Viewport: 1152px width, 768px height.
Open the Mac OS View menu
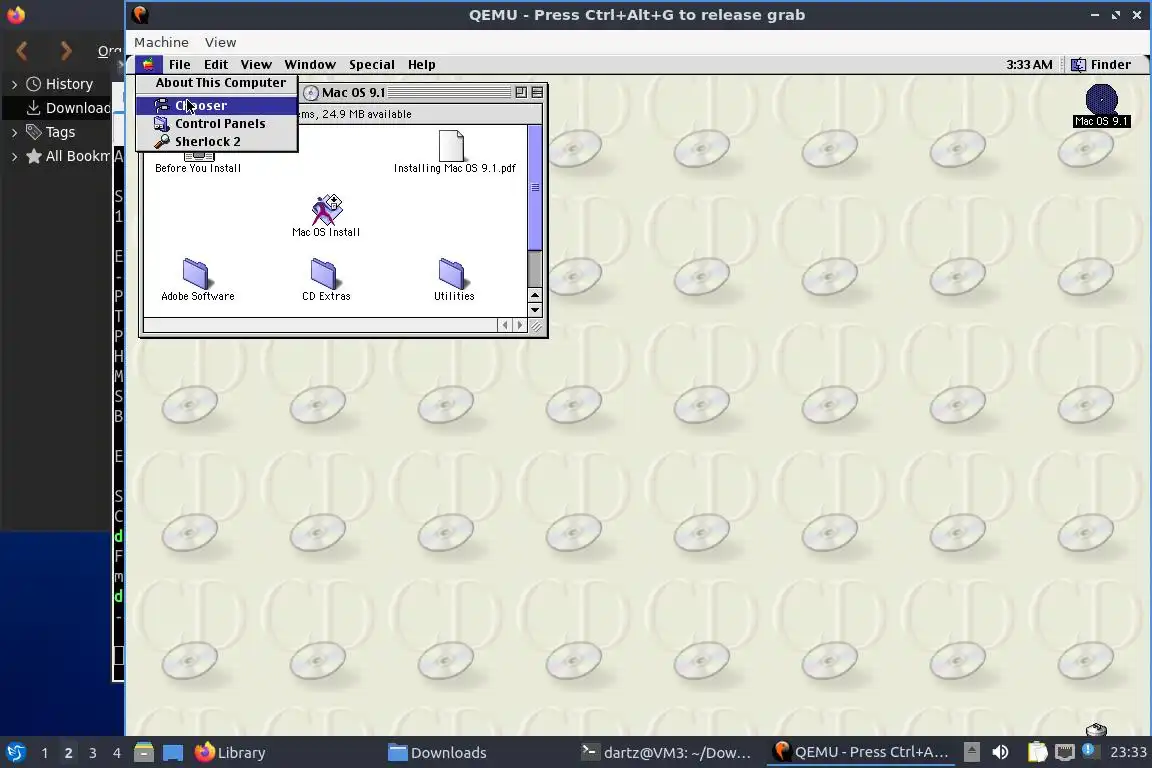point(256,65)
